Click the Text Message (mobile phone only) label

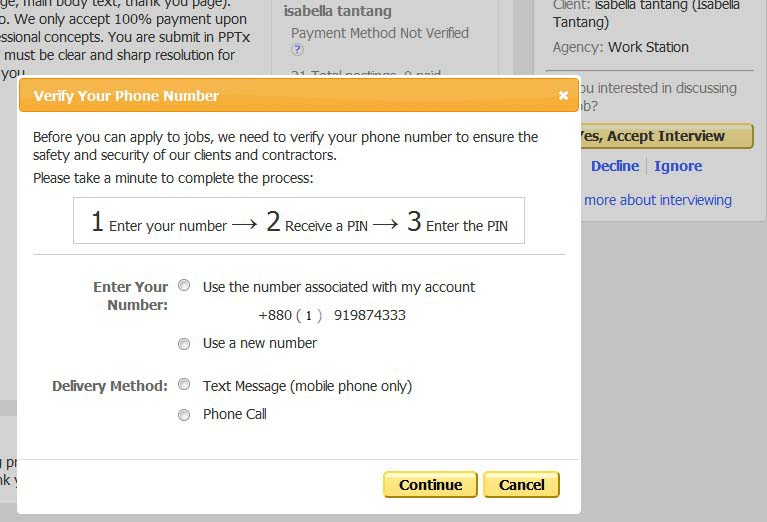pyautogui.click(x=307, y=386)
